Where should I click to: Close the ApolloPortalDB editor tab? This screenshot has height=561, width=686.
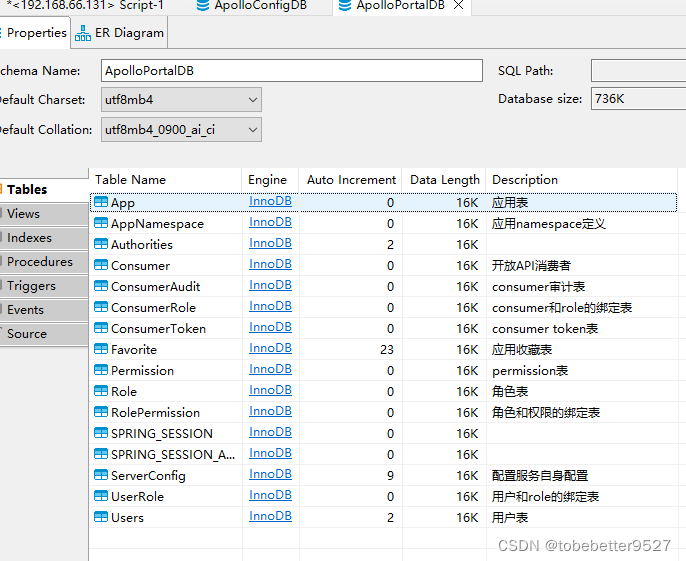[458, 5]
